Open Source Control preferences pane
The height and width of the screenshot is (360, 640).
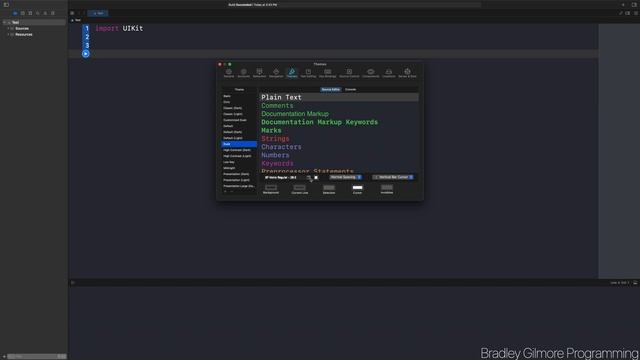click(349, 73)
